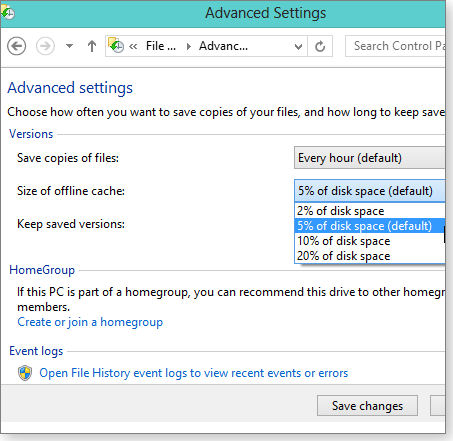This screenshot has width=453, height=441.
Task: Click the Back navigation arrow
Action: tap(17, 46)
